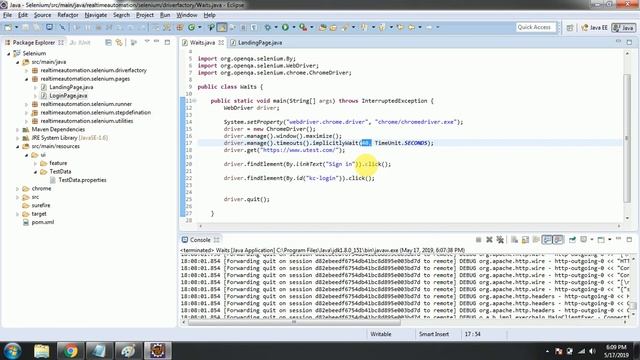Image resolution: width=640 pixels, height=360 pixels.
Task: Click the Debug bug toolbar icon
Action: pyautogui.click(x=268, y=27)
